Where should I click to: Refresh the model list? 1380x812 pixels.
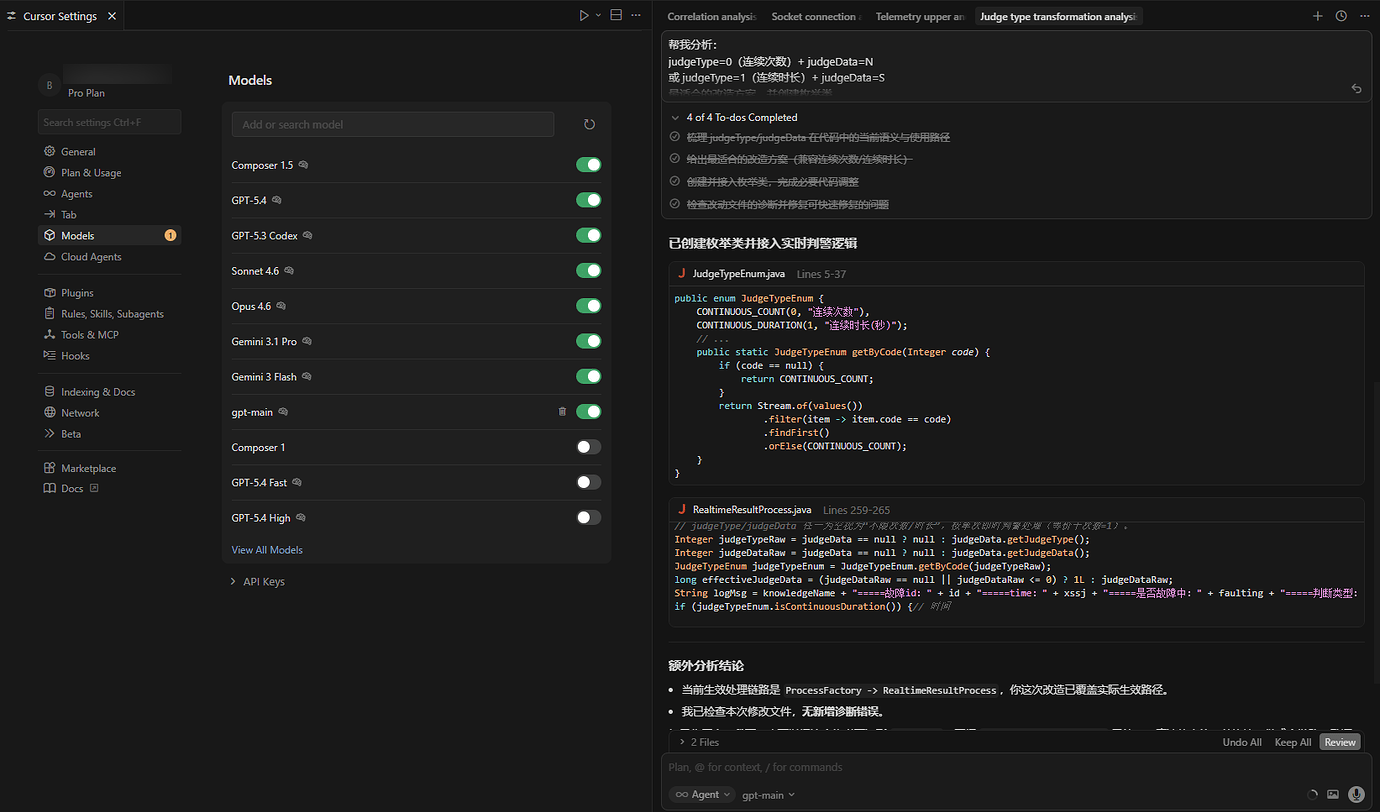pyautogui.click(x=589, y=124)
